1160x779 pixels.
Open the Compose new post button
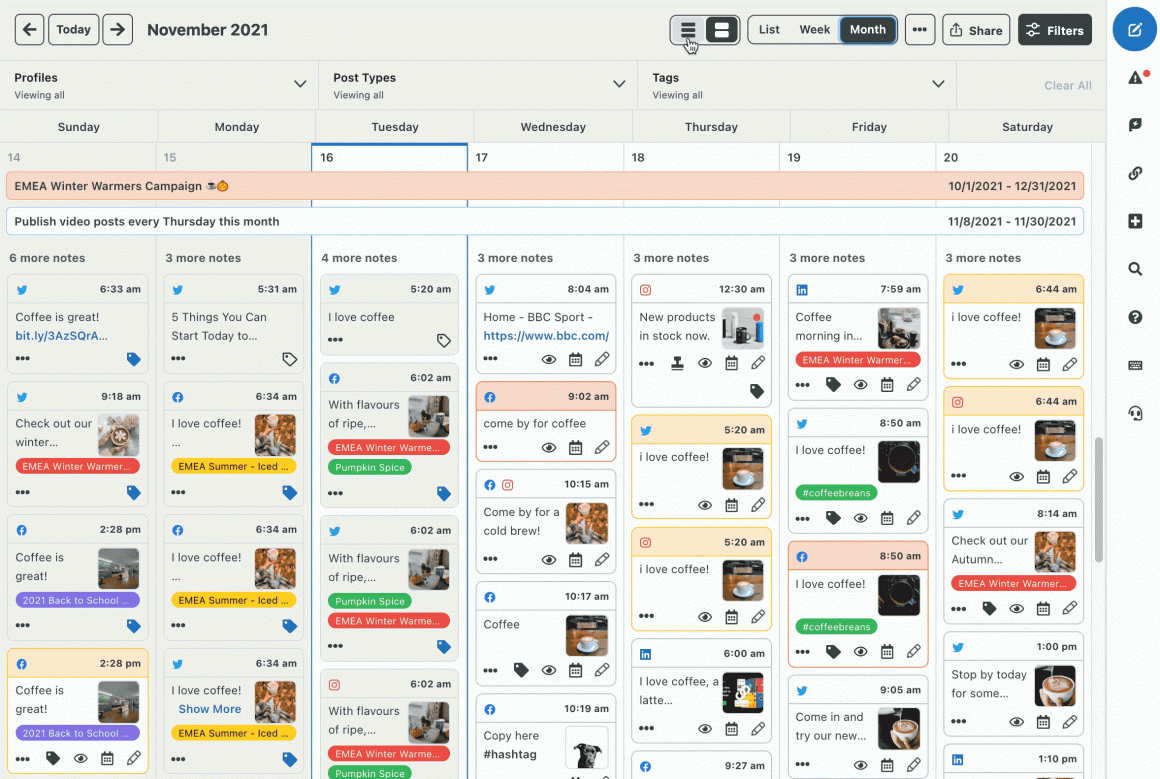(x=1135, y=30)
